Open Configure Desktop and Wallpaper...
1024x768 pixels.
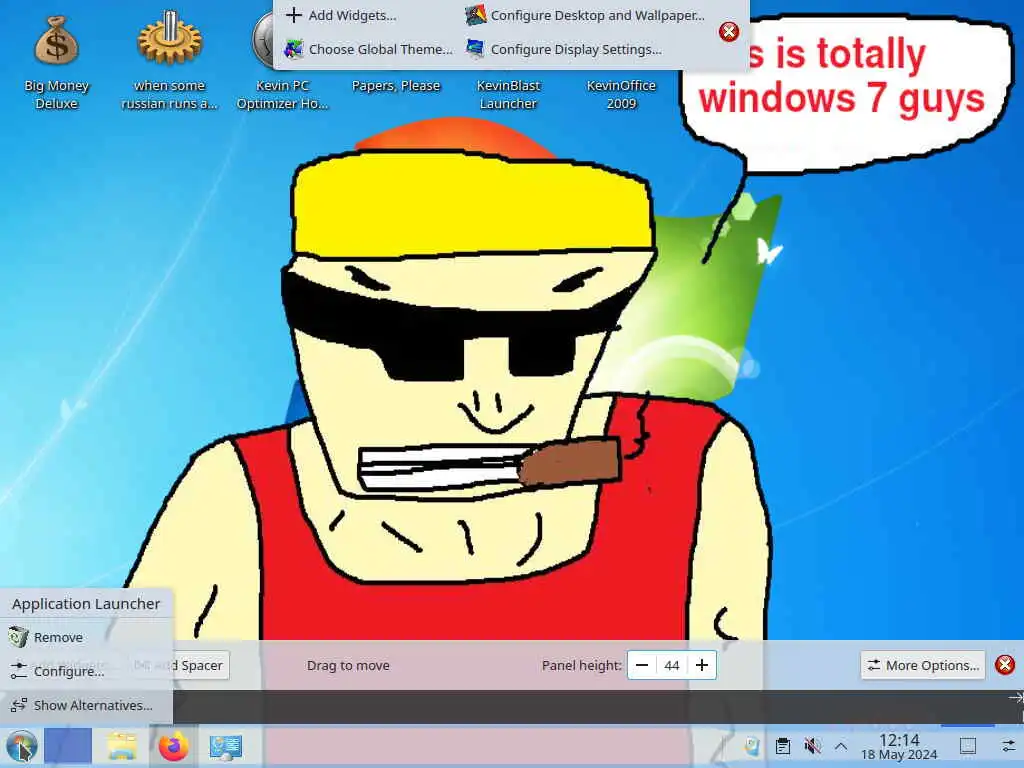point(585,15)
